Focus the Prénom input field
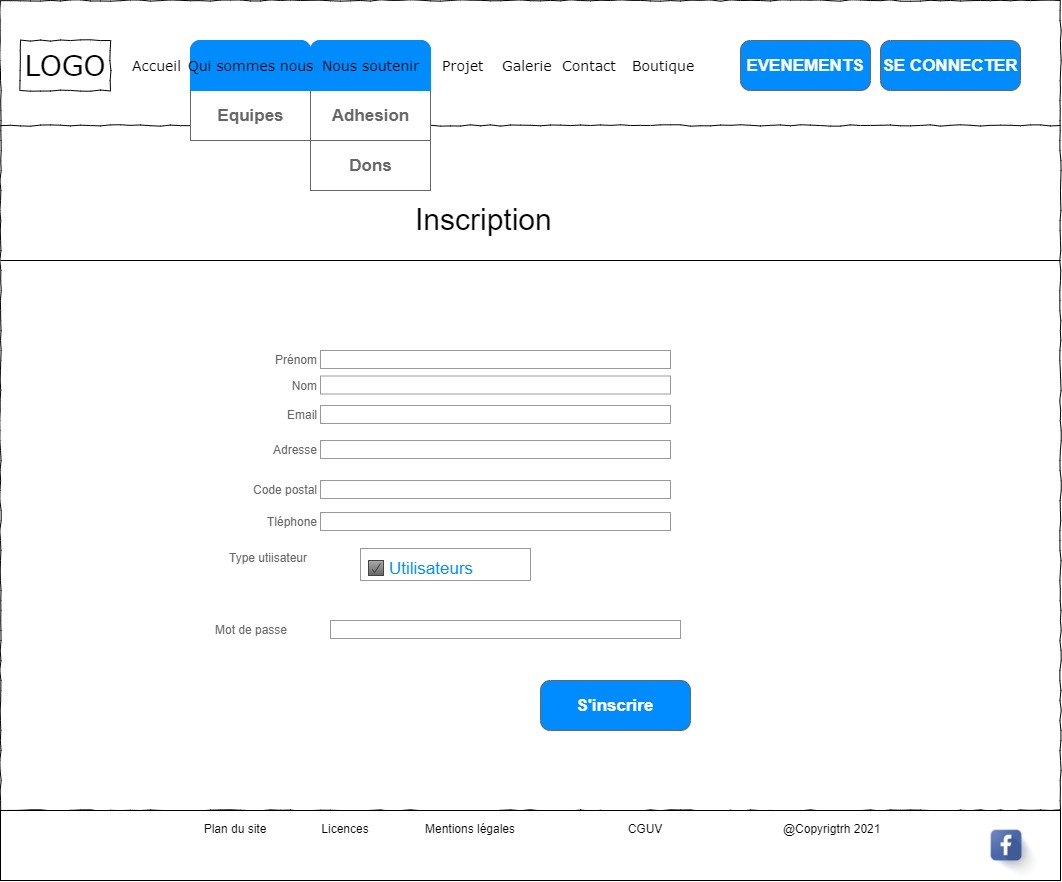The height and width of the screenshot is (882, 1062). (x=495, y=360)
